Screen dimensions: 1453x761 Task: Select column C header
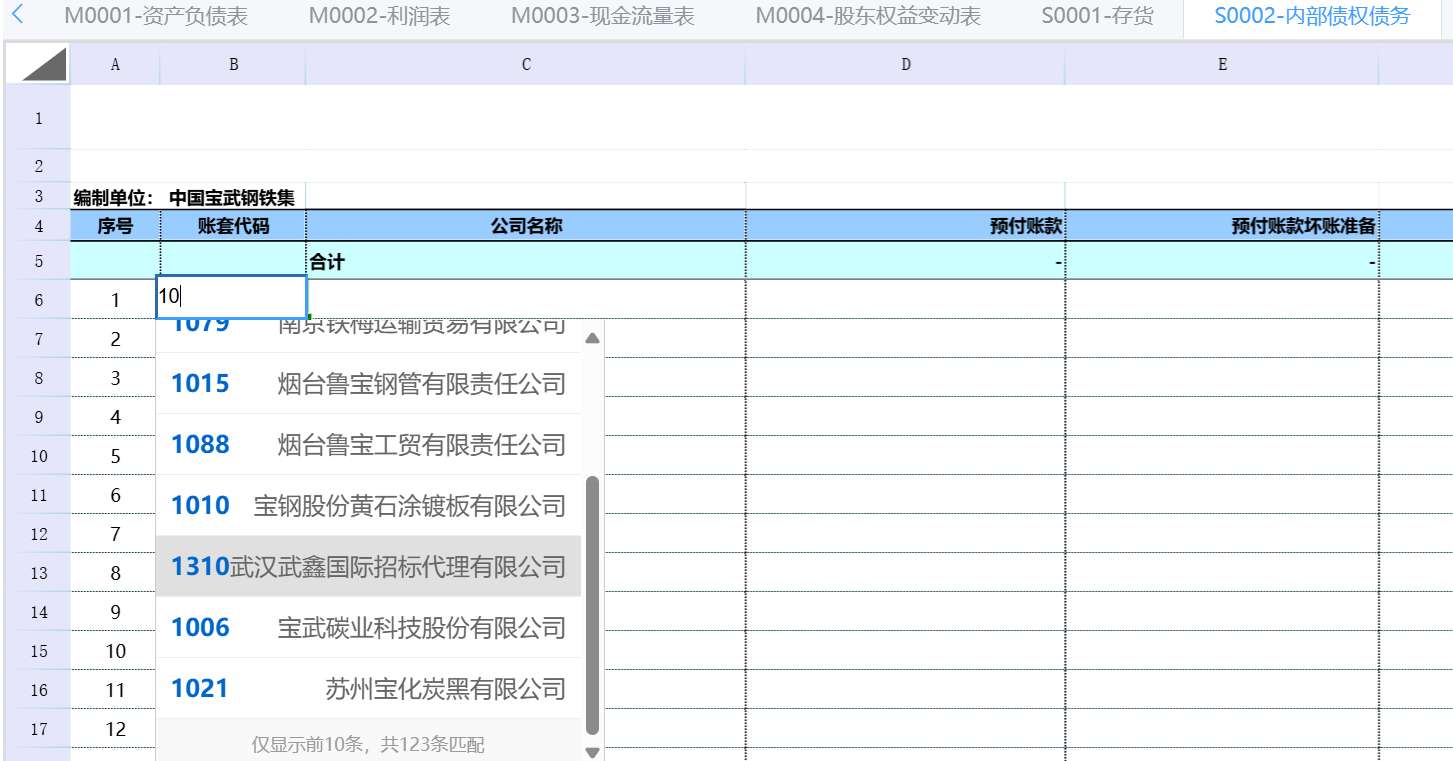coord(526,65)
